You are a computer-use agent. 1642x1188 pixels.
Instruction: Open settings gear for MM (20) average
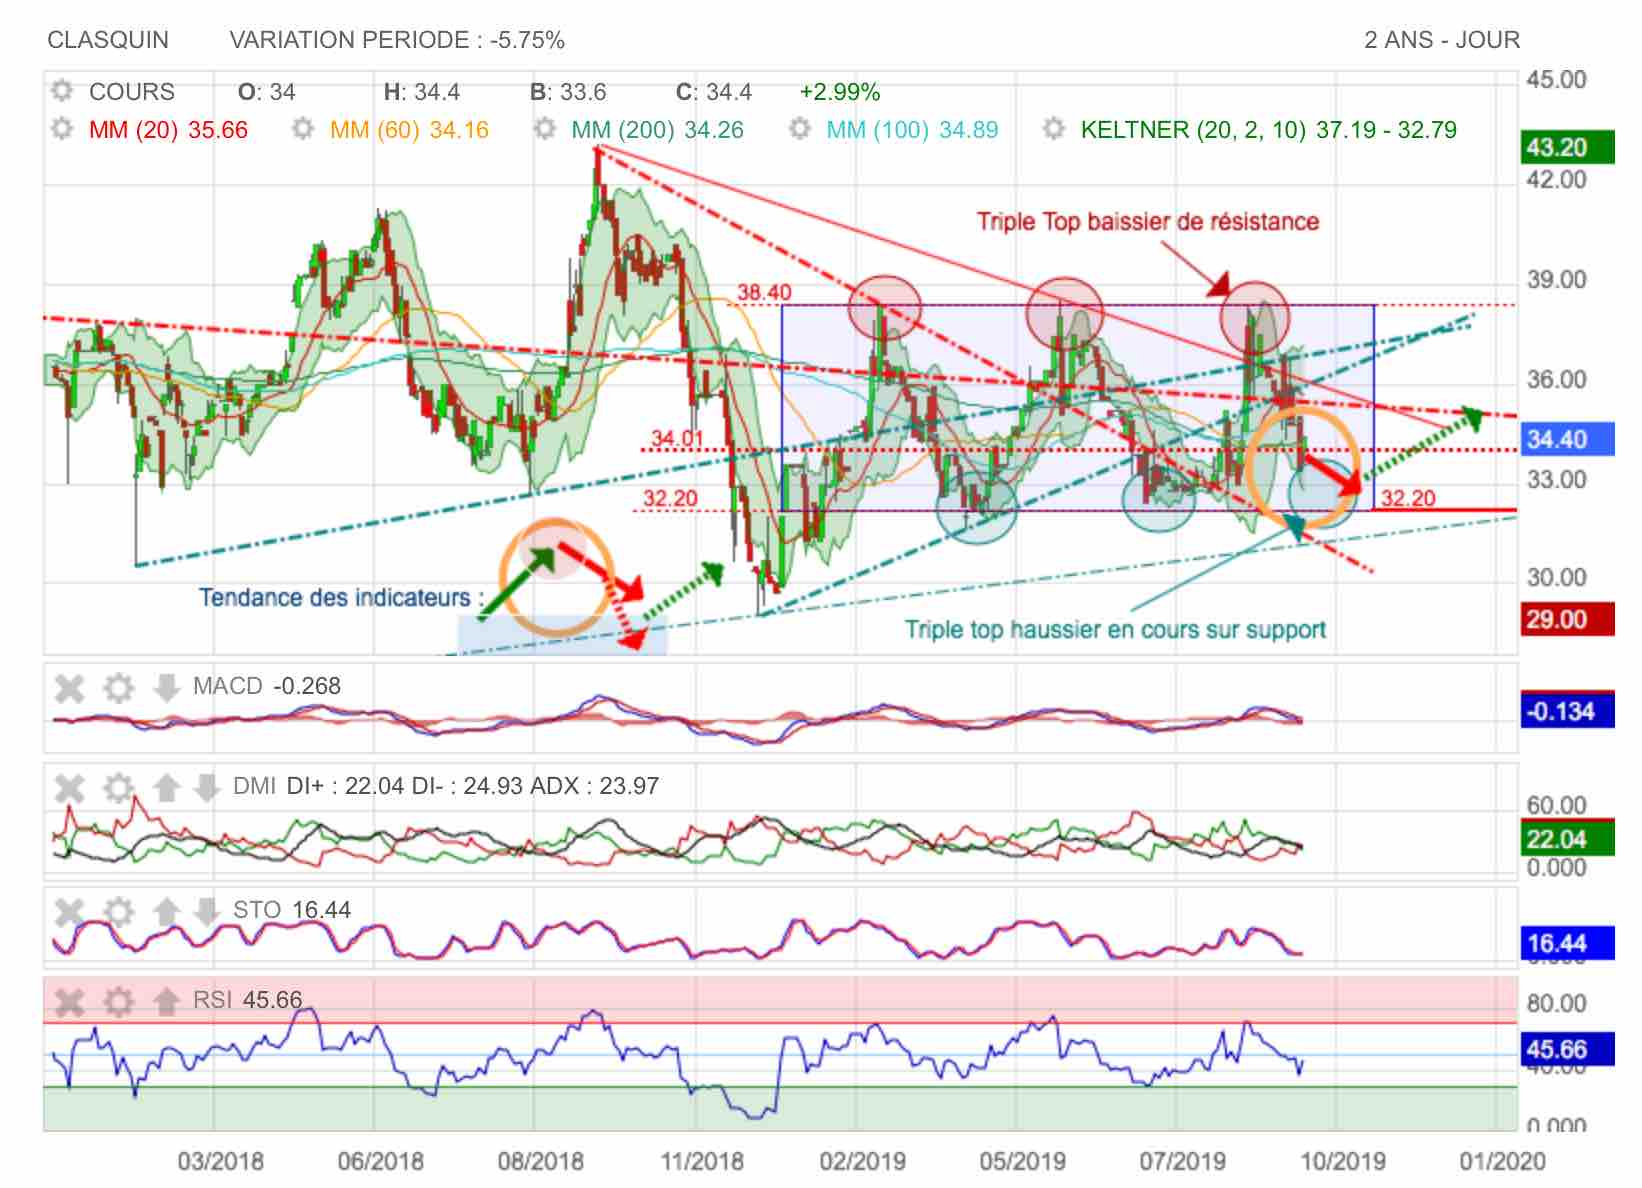pos(62,129)
